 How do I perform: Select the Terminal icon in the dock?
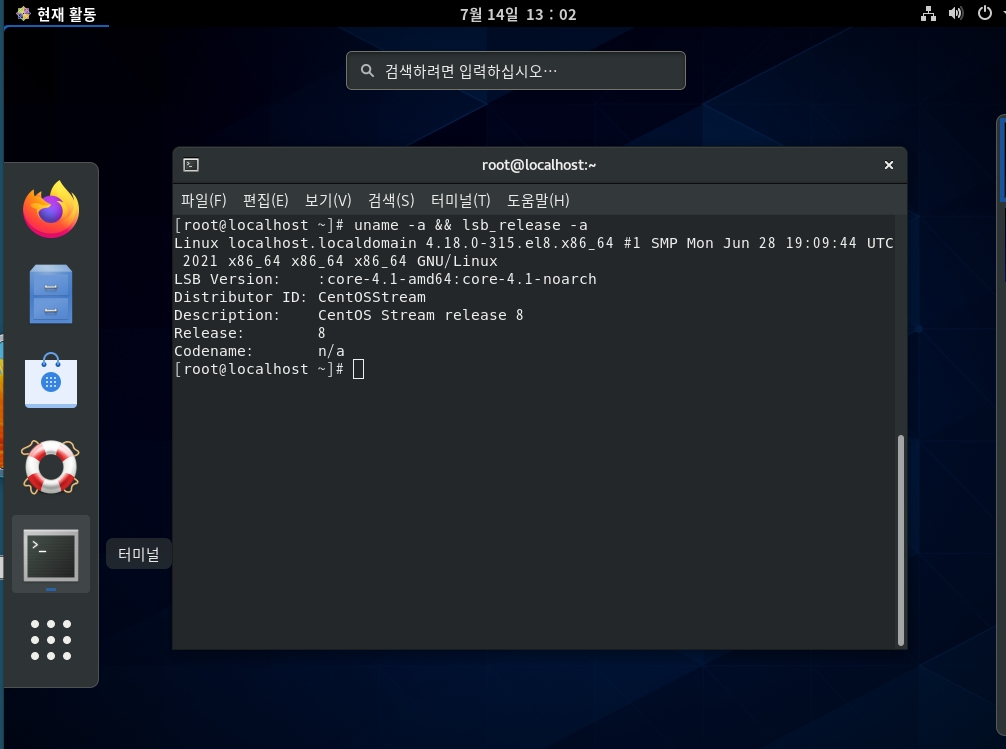point(50,554)
